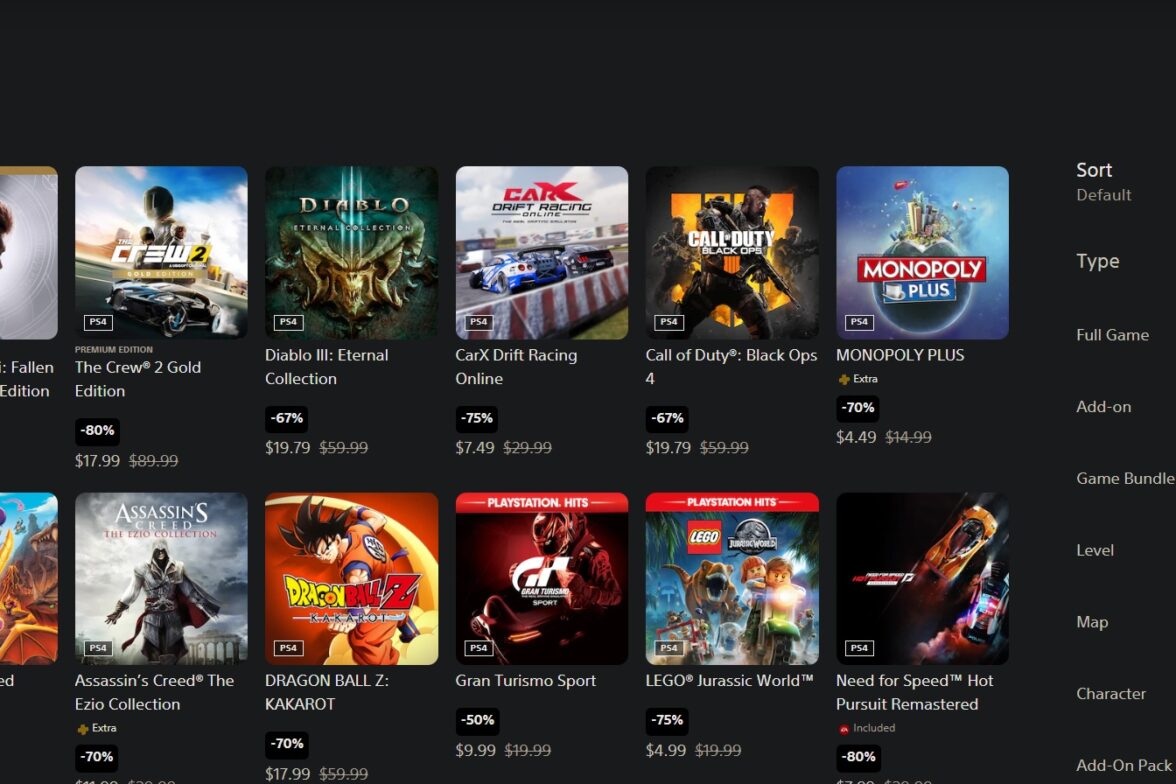
Task: Open Call of Duty Black Ops 4 cover
Action: 732,252
